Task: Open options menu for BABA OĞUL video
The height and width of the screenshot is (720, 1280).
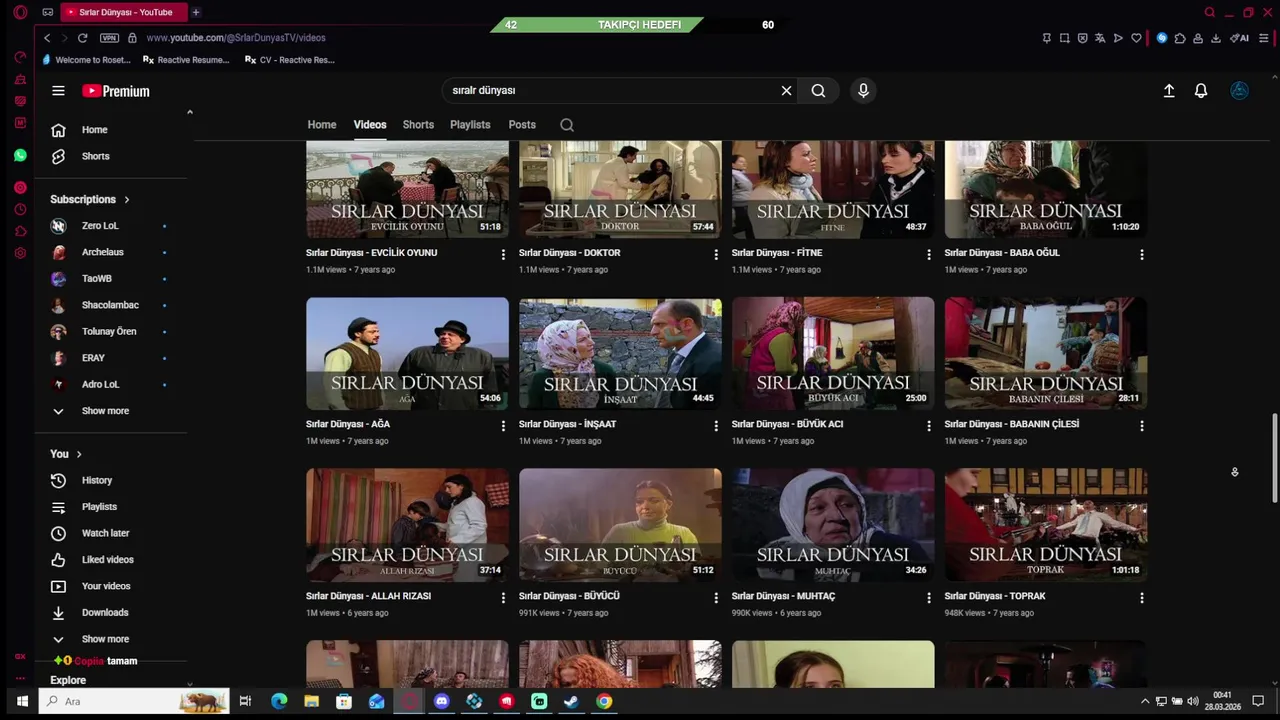Action: [x=1142, y=255]
